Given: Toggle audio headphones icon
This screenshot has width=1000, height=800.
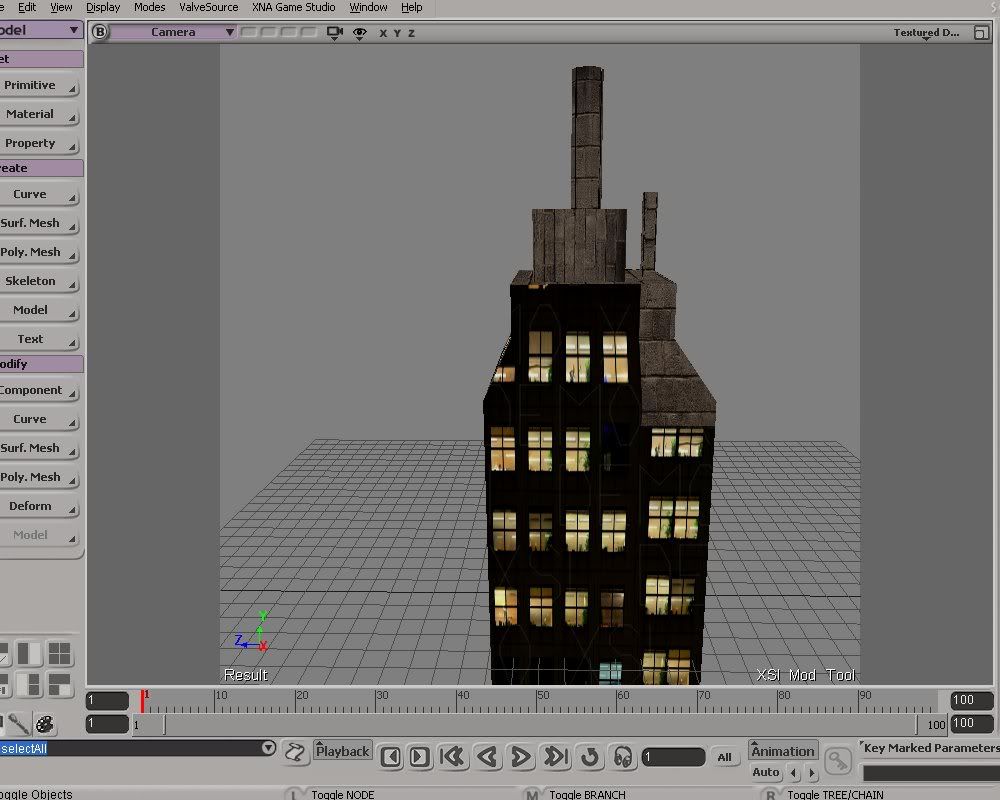Looking at the screenshot, I should coord(623,757).
